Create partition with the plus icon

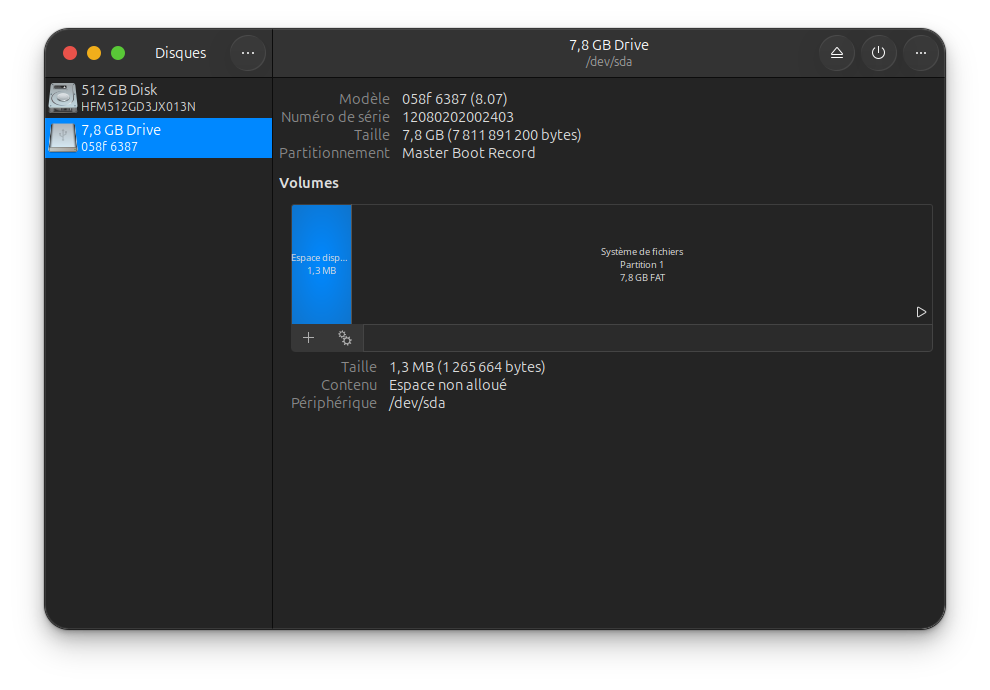pyautogui.click(x=308, y=338)
